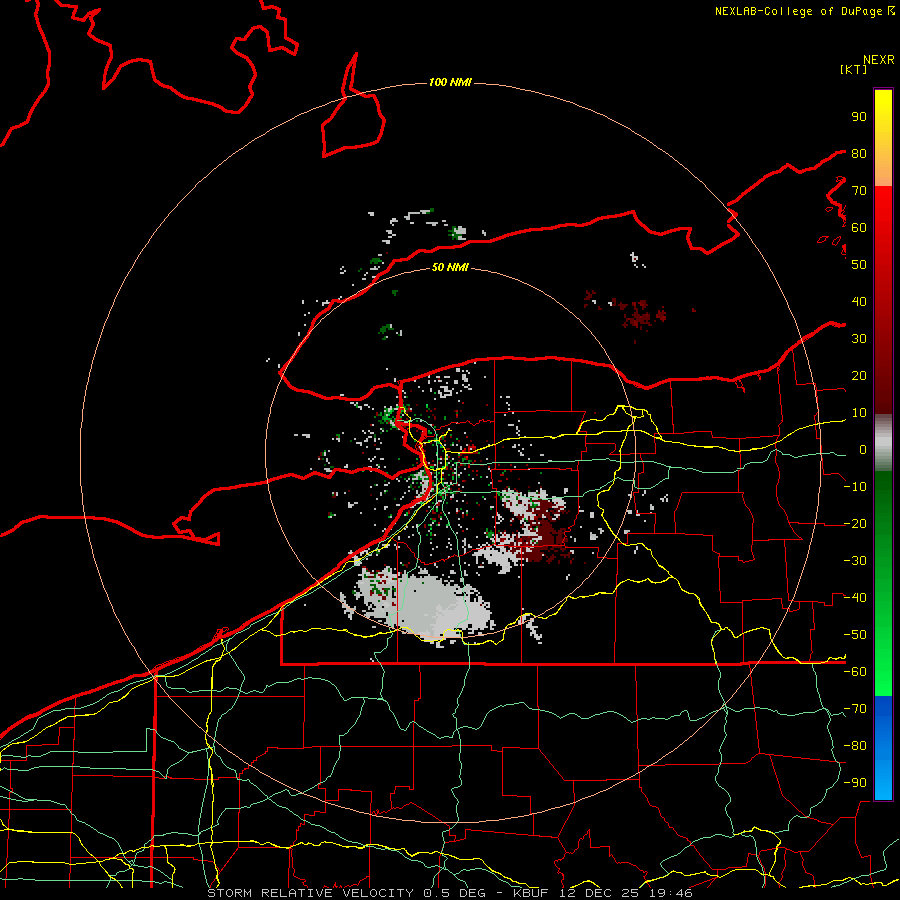Pick the orange segment of color bar

[883, 170]
